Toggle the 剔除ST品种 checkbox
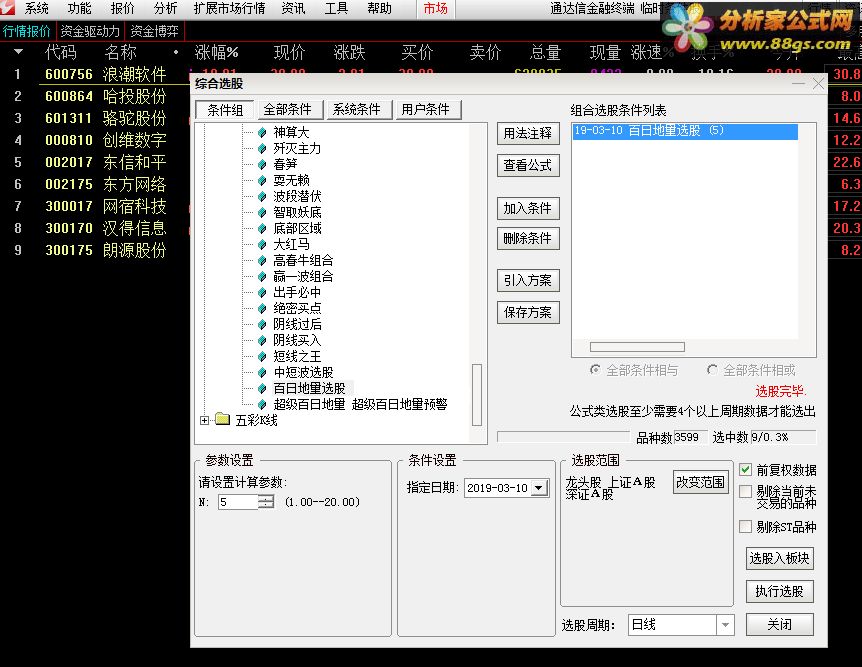The width and height of the screenshot is (862, 667). click(745, 526)
